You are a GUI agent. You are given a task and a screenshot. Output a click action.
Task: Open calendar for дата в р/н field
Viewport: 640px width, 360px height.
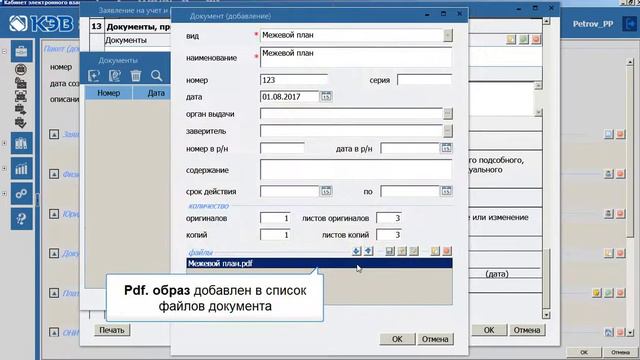pos(446,148)
